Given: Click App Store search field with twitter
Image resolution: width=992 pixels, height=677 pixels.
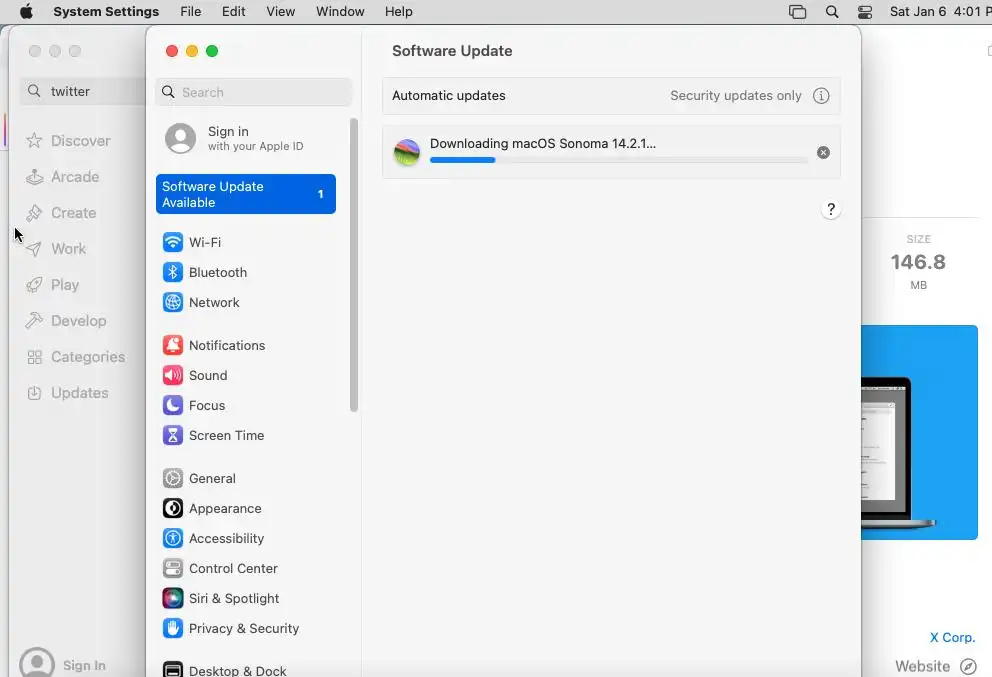Looking at the screenshot, I should pos(83,91).
